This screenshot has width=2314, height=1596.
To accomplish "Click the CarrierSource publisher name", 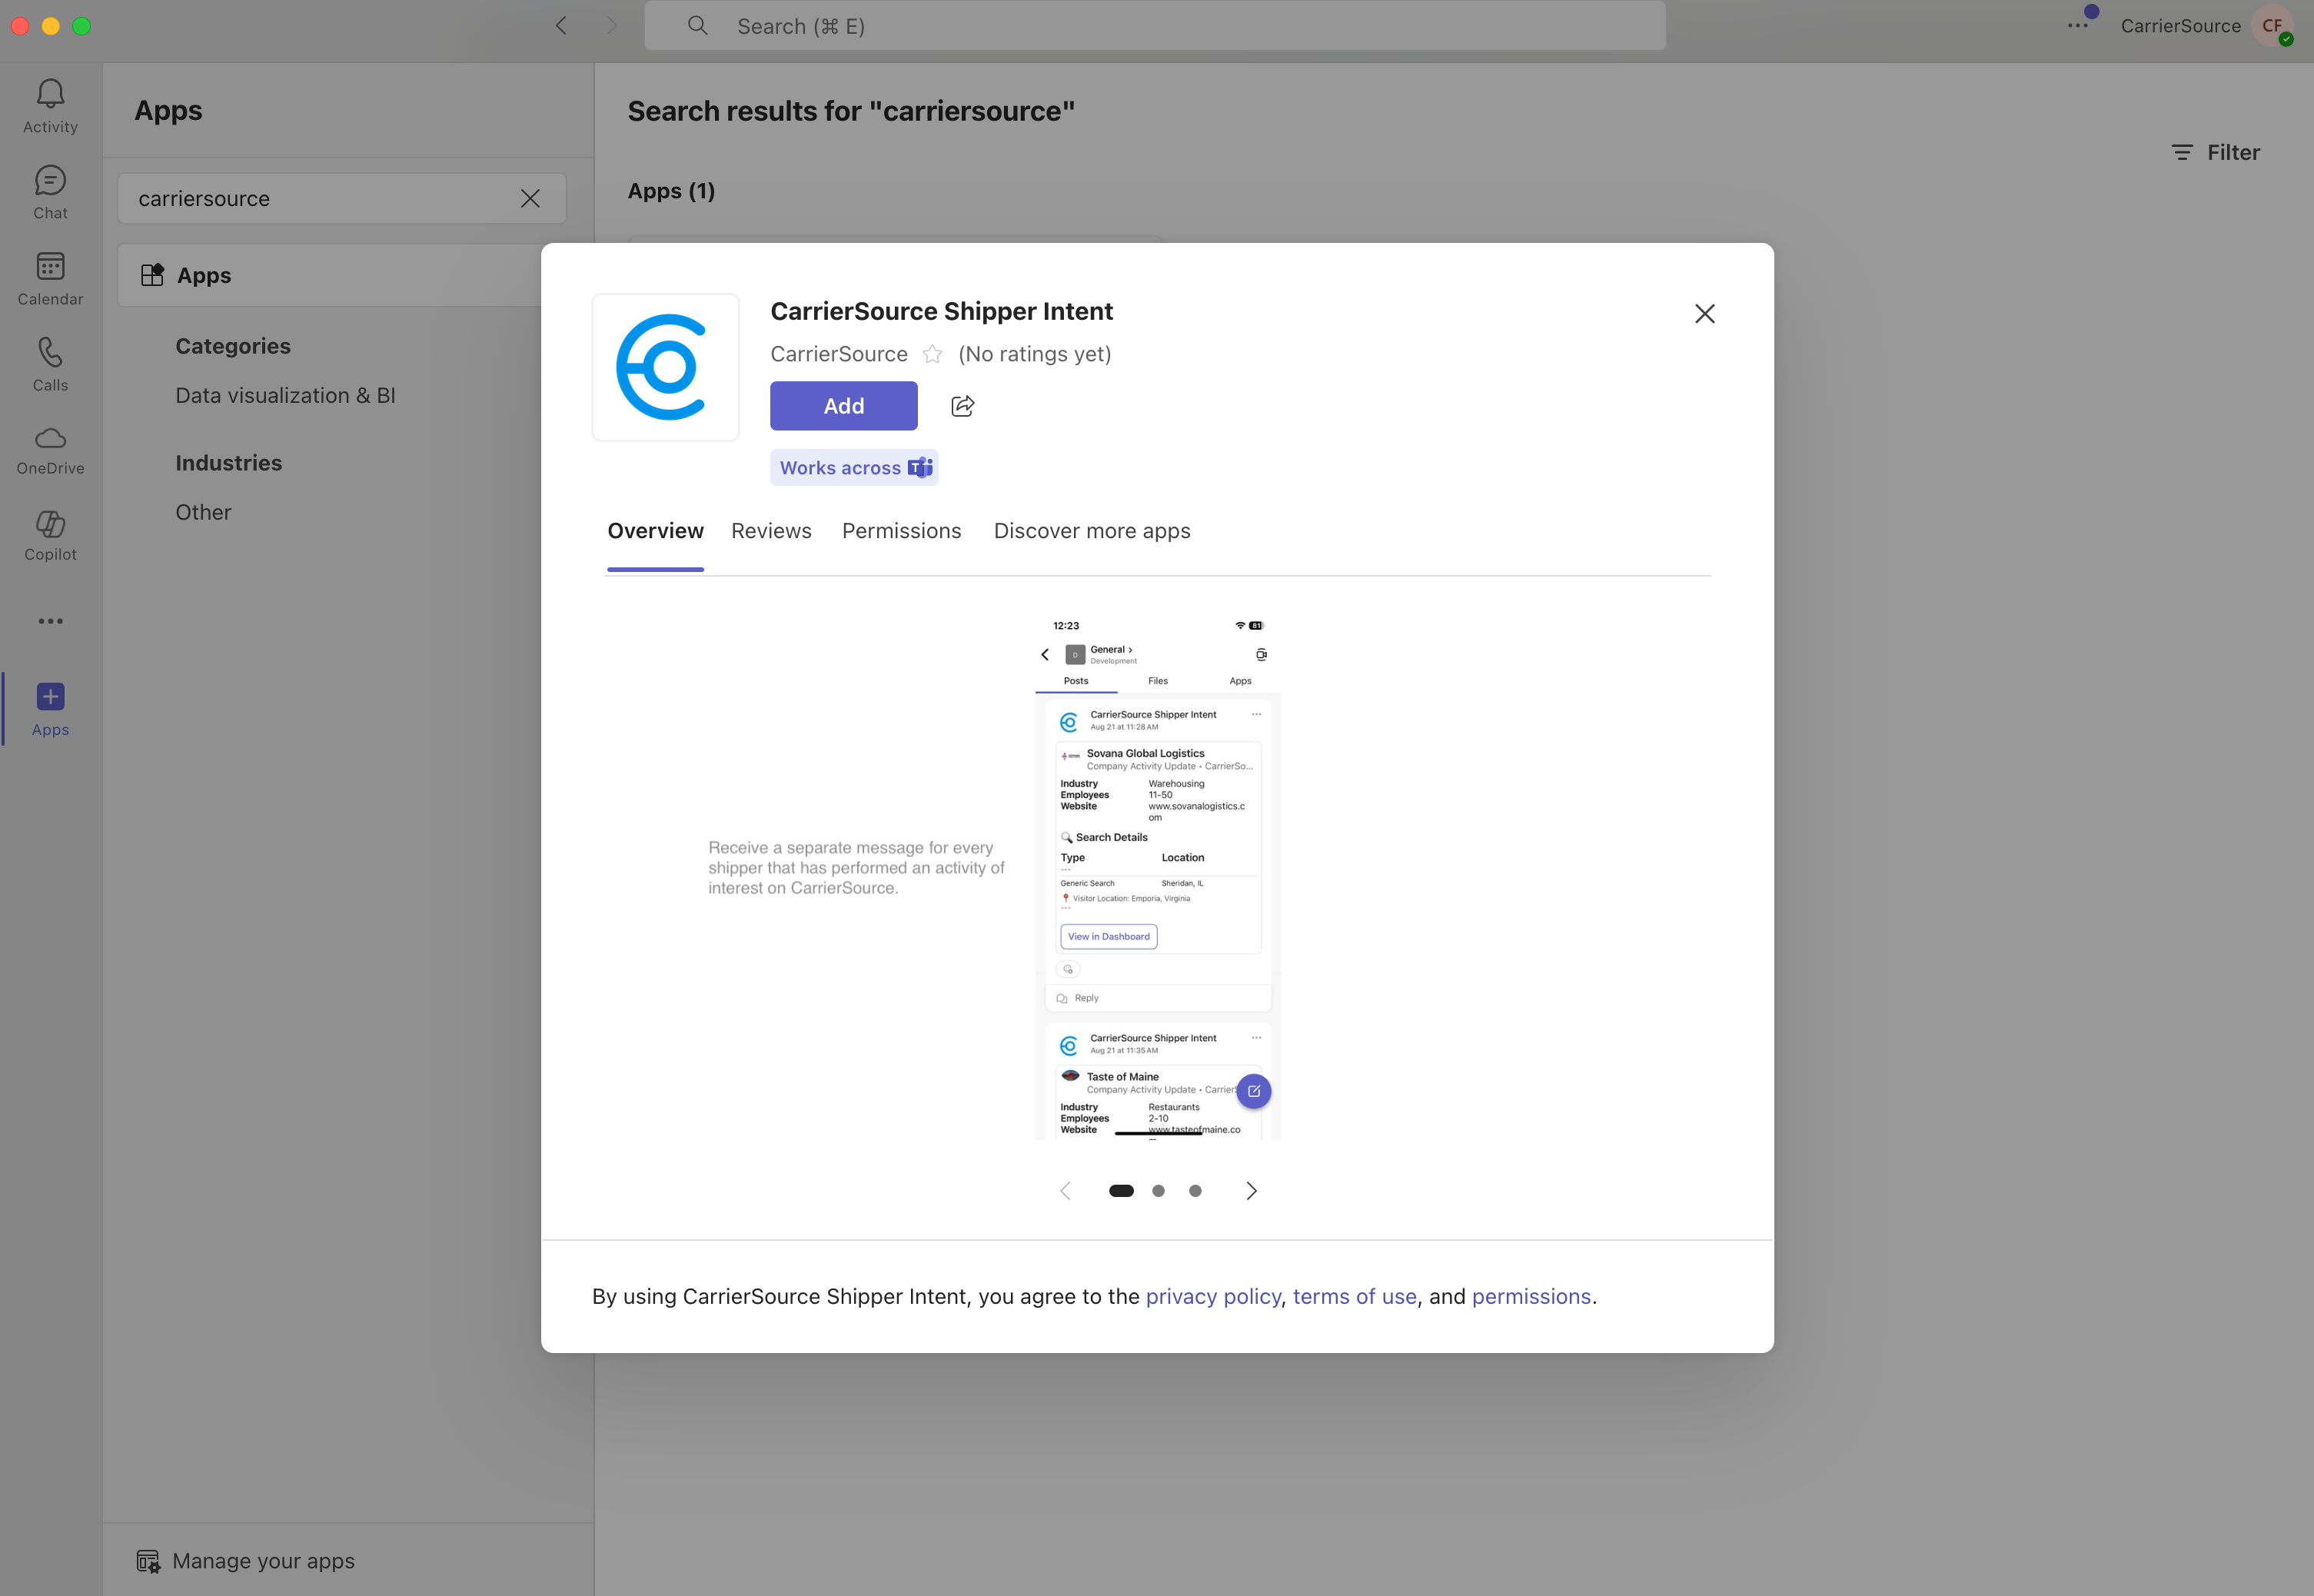I will [838, 354].
